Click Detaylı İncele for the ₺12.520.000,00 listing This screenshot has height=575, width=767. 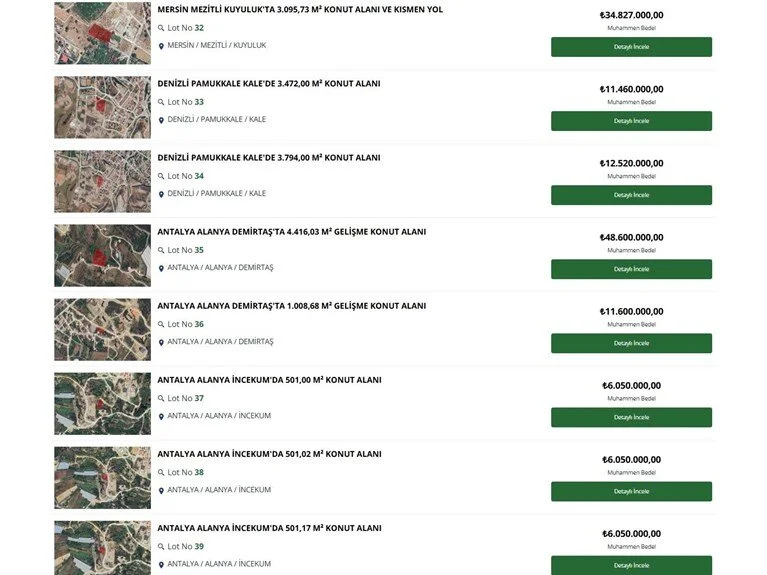(631, 195)
